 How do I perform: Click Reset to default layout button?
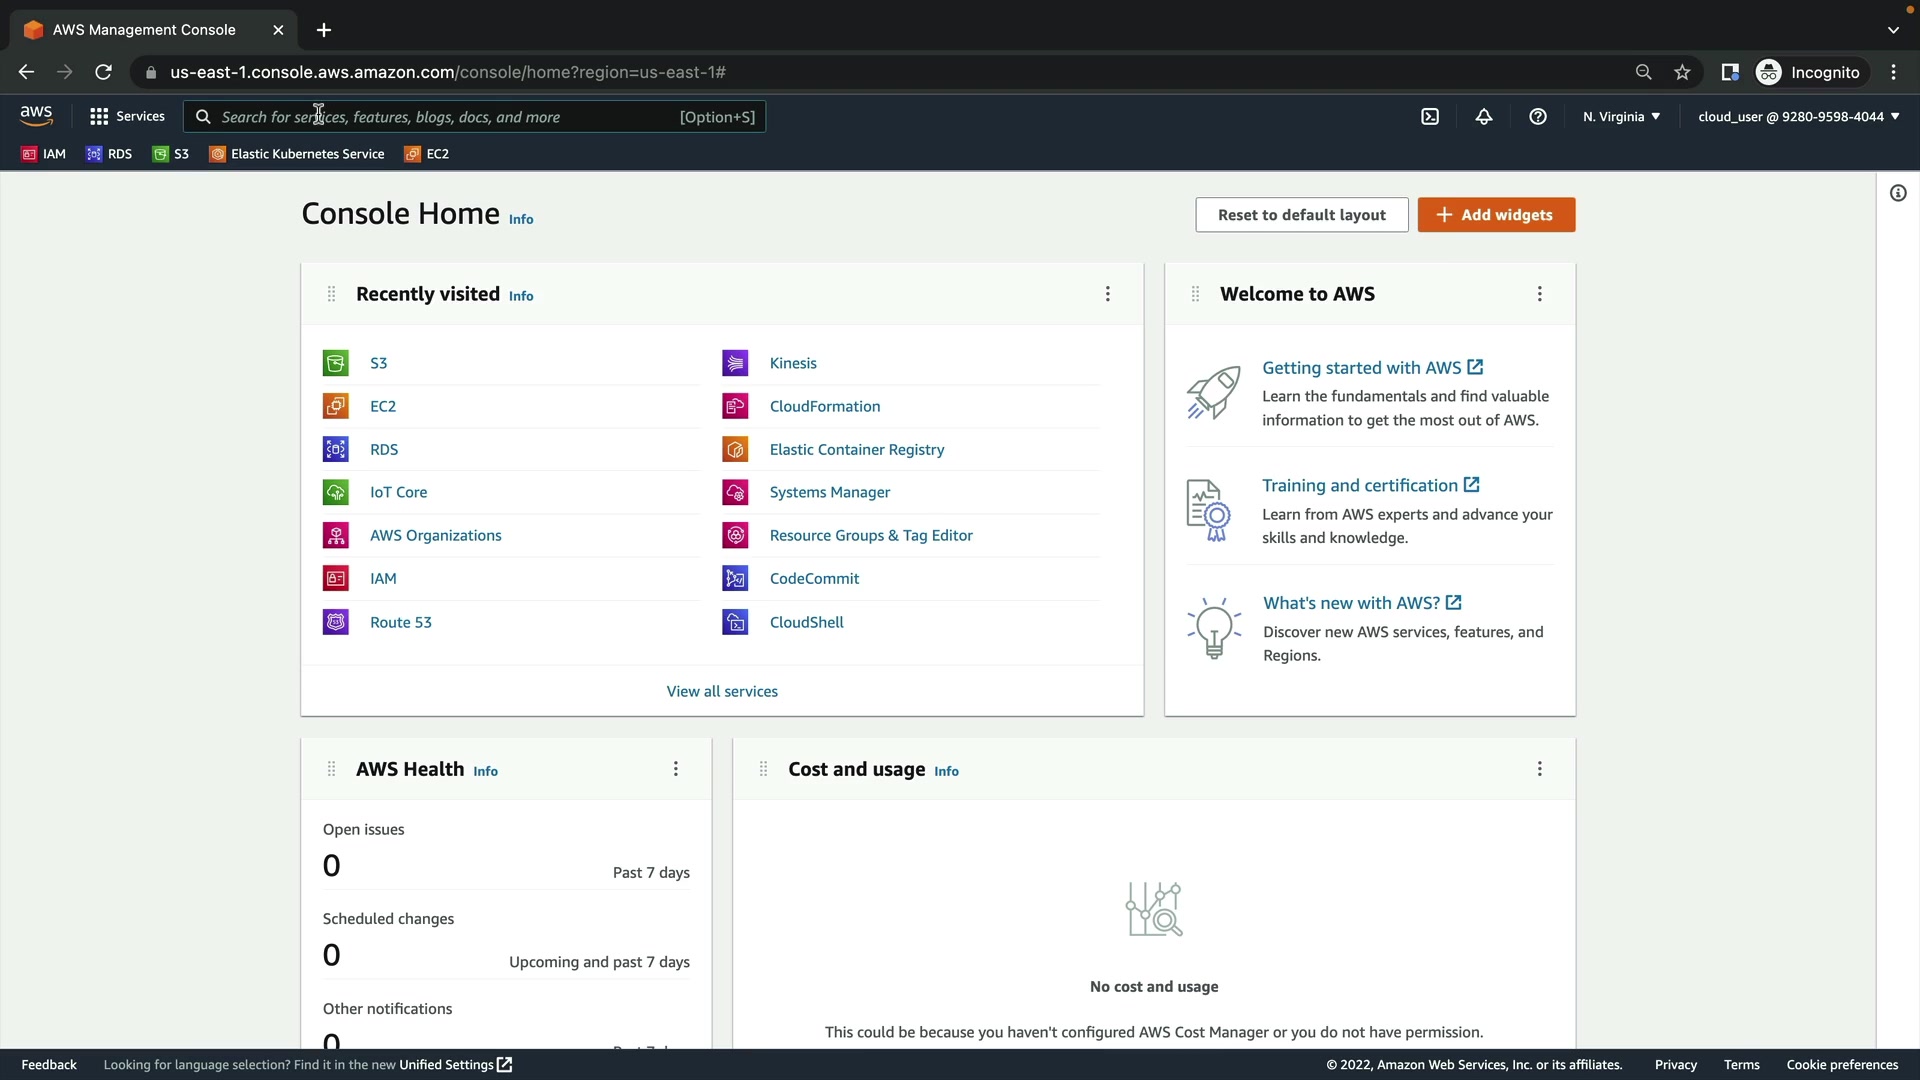pyautogui.click(x=1301, y=215)
